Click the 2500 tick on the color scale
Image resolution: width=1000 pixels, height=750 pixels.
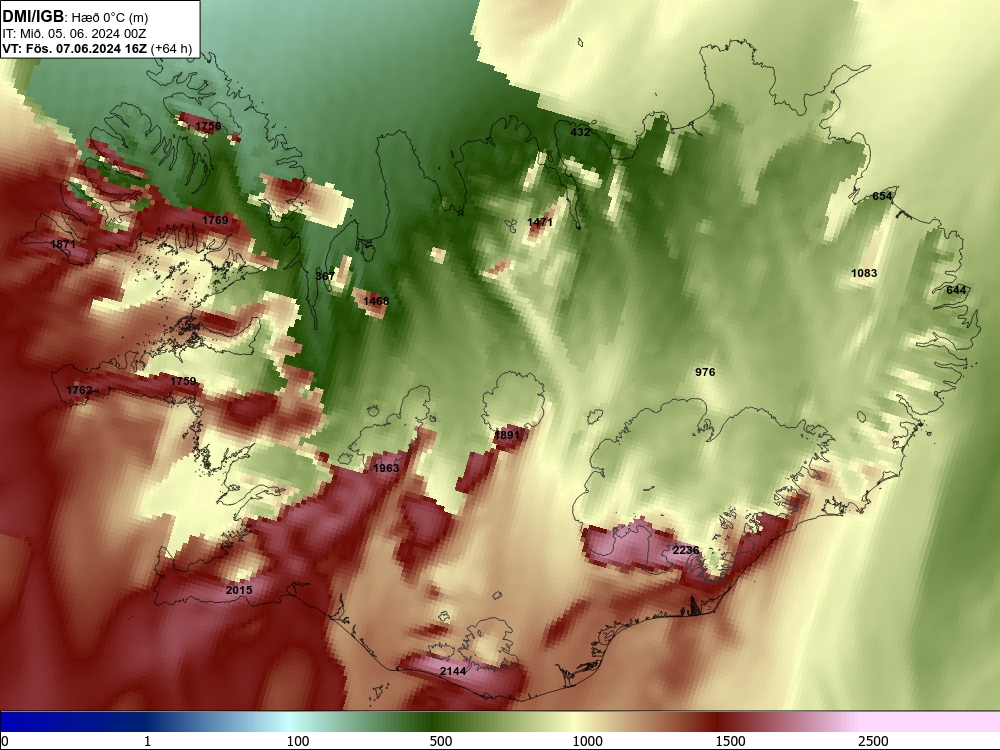pyautogui.click(x=873, y=741)
